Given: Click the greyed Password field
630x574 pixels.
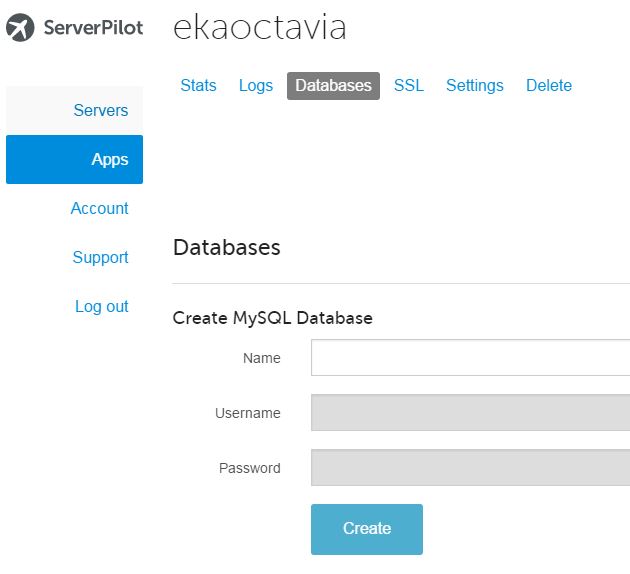Looking at the screenshot, I should click(470, 468).
